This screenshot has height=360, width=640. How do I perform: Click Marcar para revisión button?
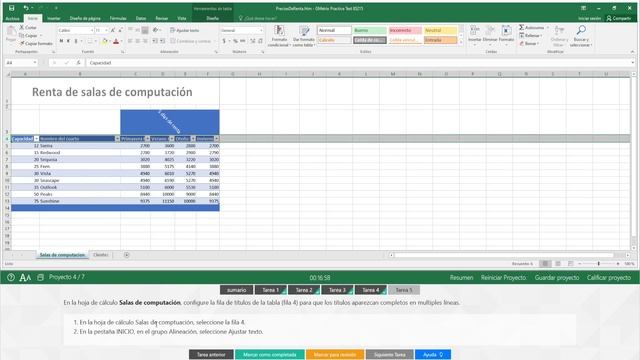pyautogui.click(x=335, y=354)
